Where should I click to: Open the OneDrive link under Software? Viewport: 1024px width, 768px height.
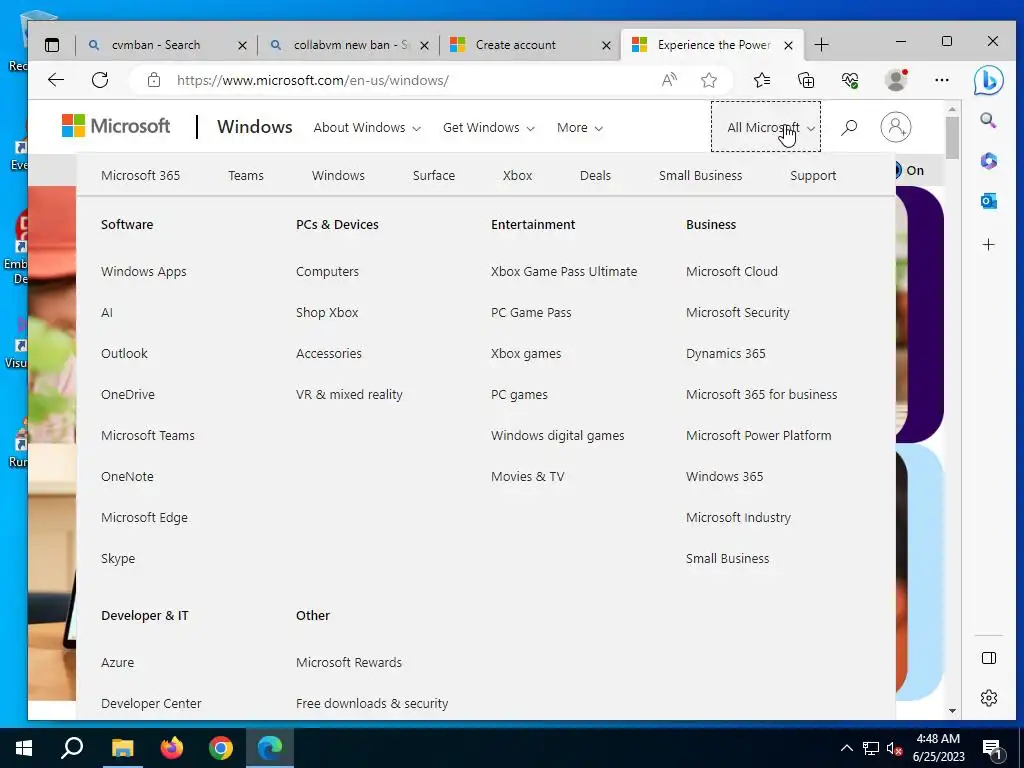(128, 394)
